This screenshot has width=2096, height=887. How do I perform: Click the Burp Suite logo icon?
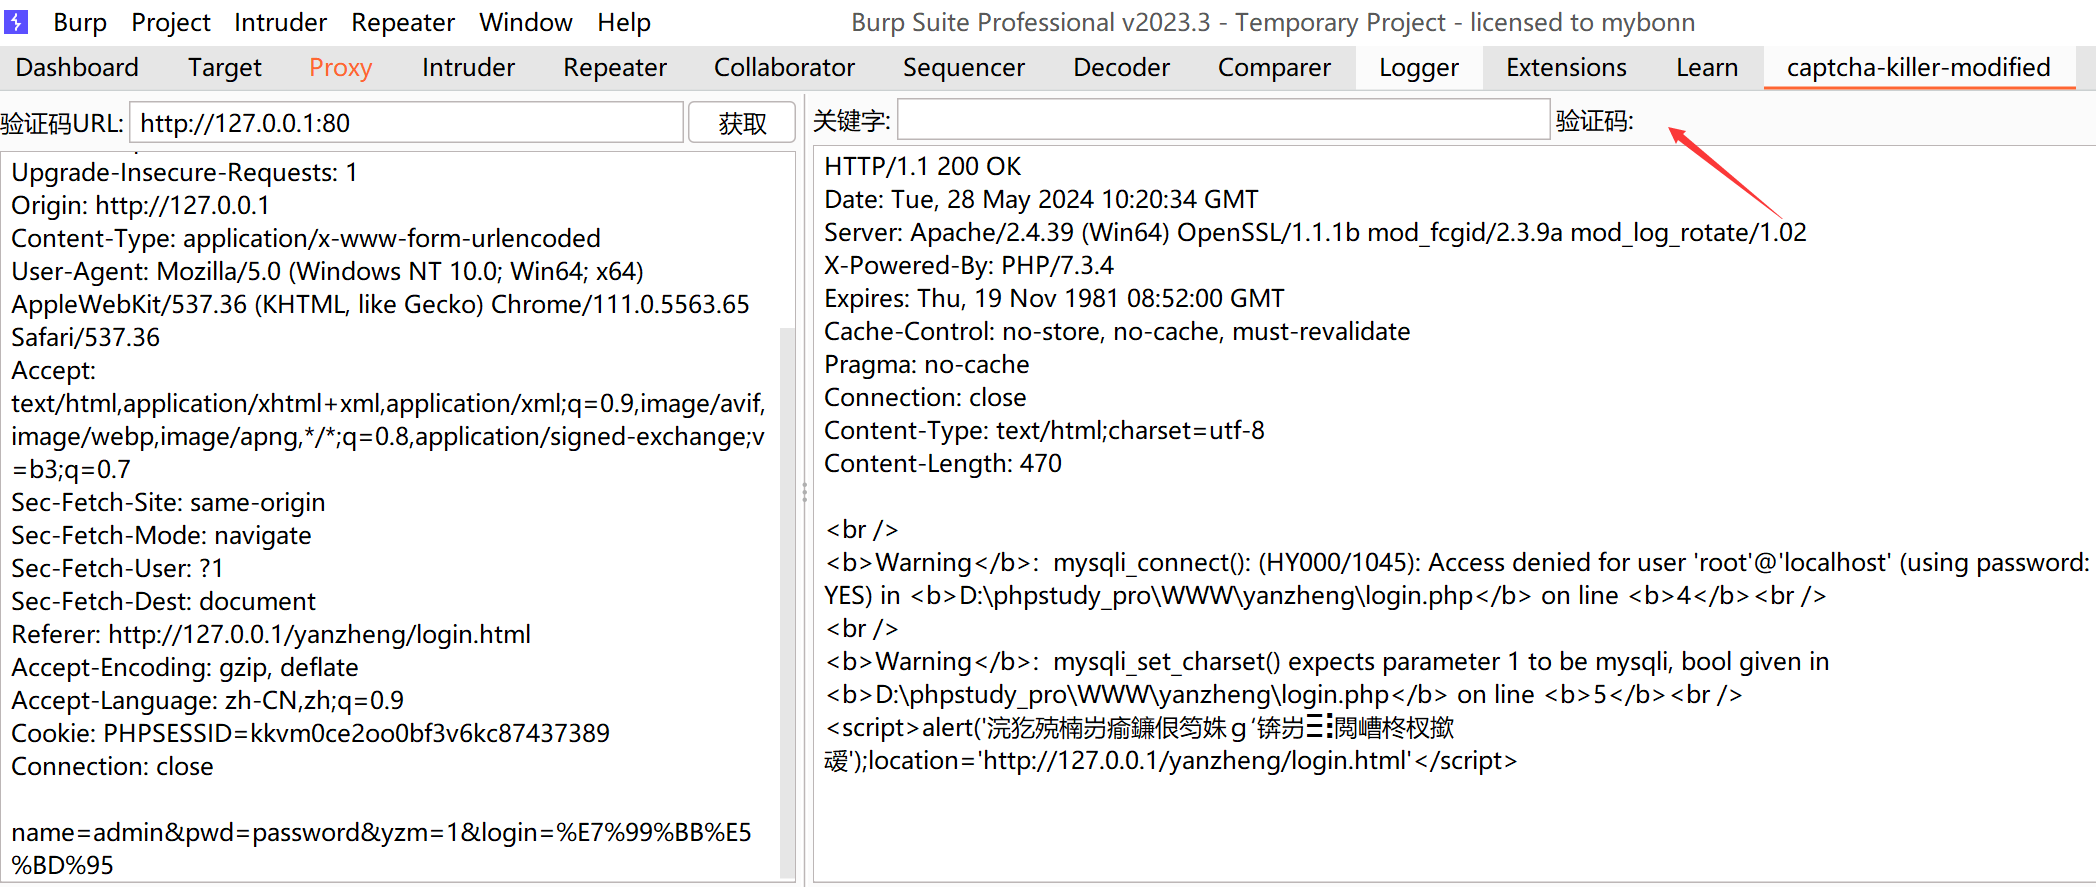16,21
